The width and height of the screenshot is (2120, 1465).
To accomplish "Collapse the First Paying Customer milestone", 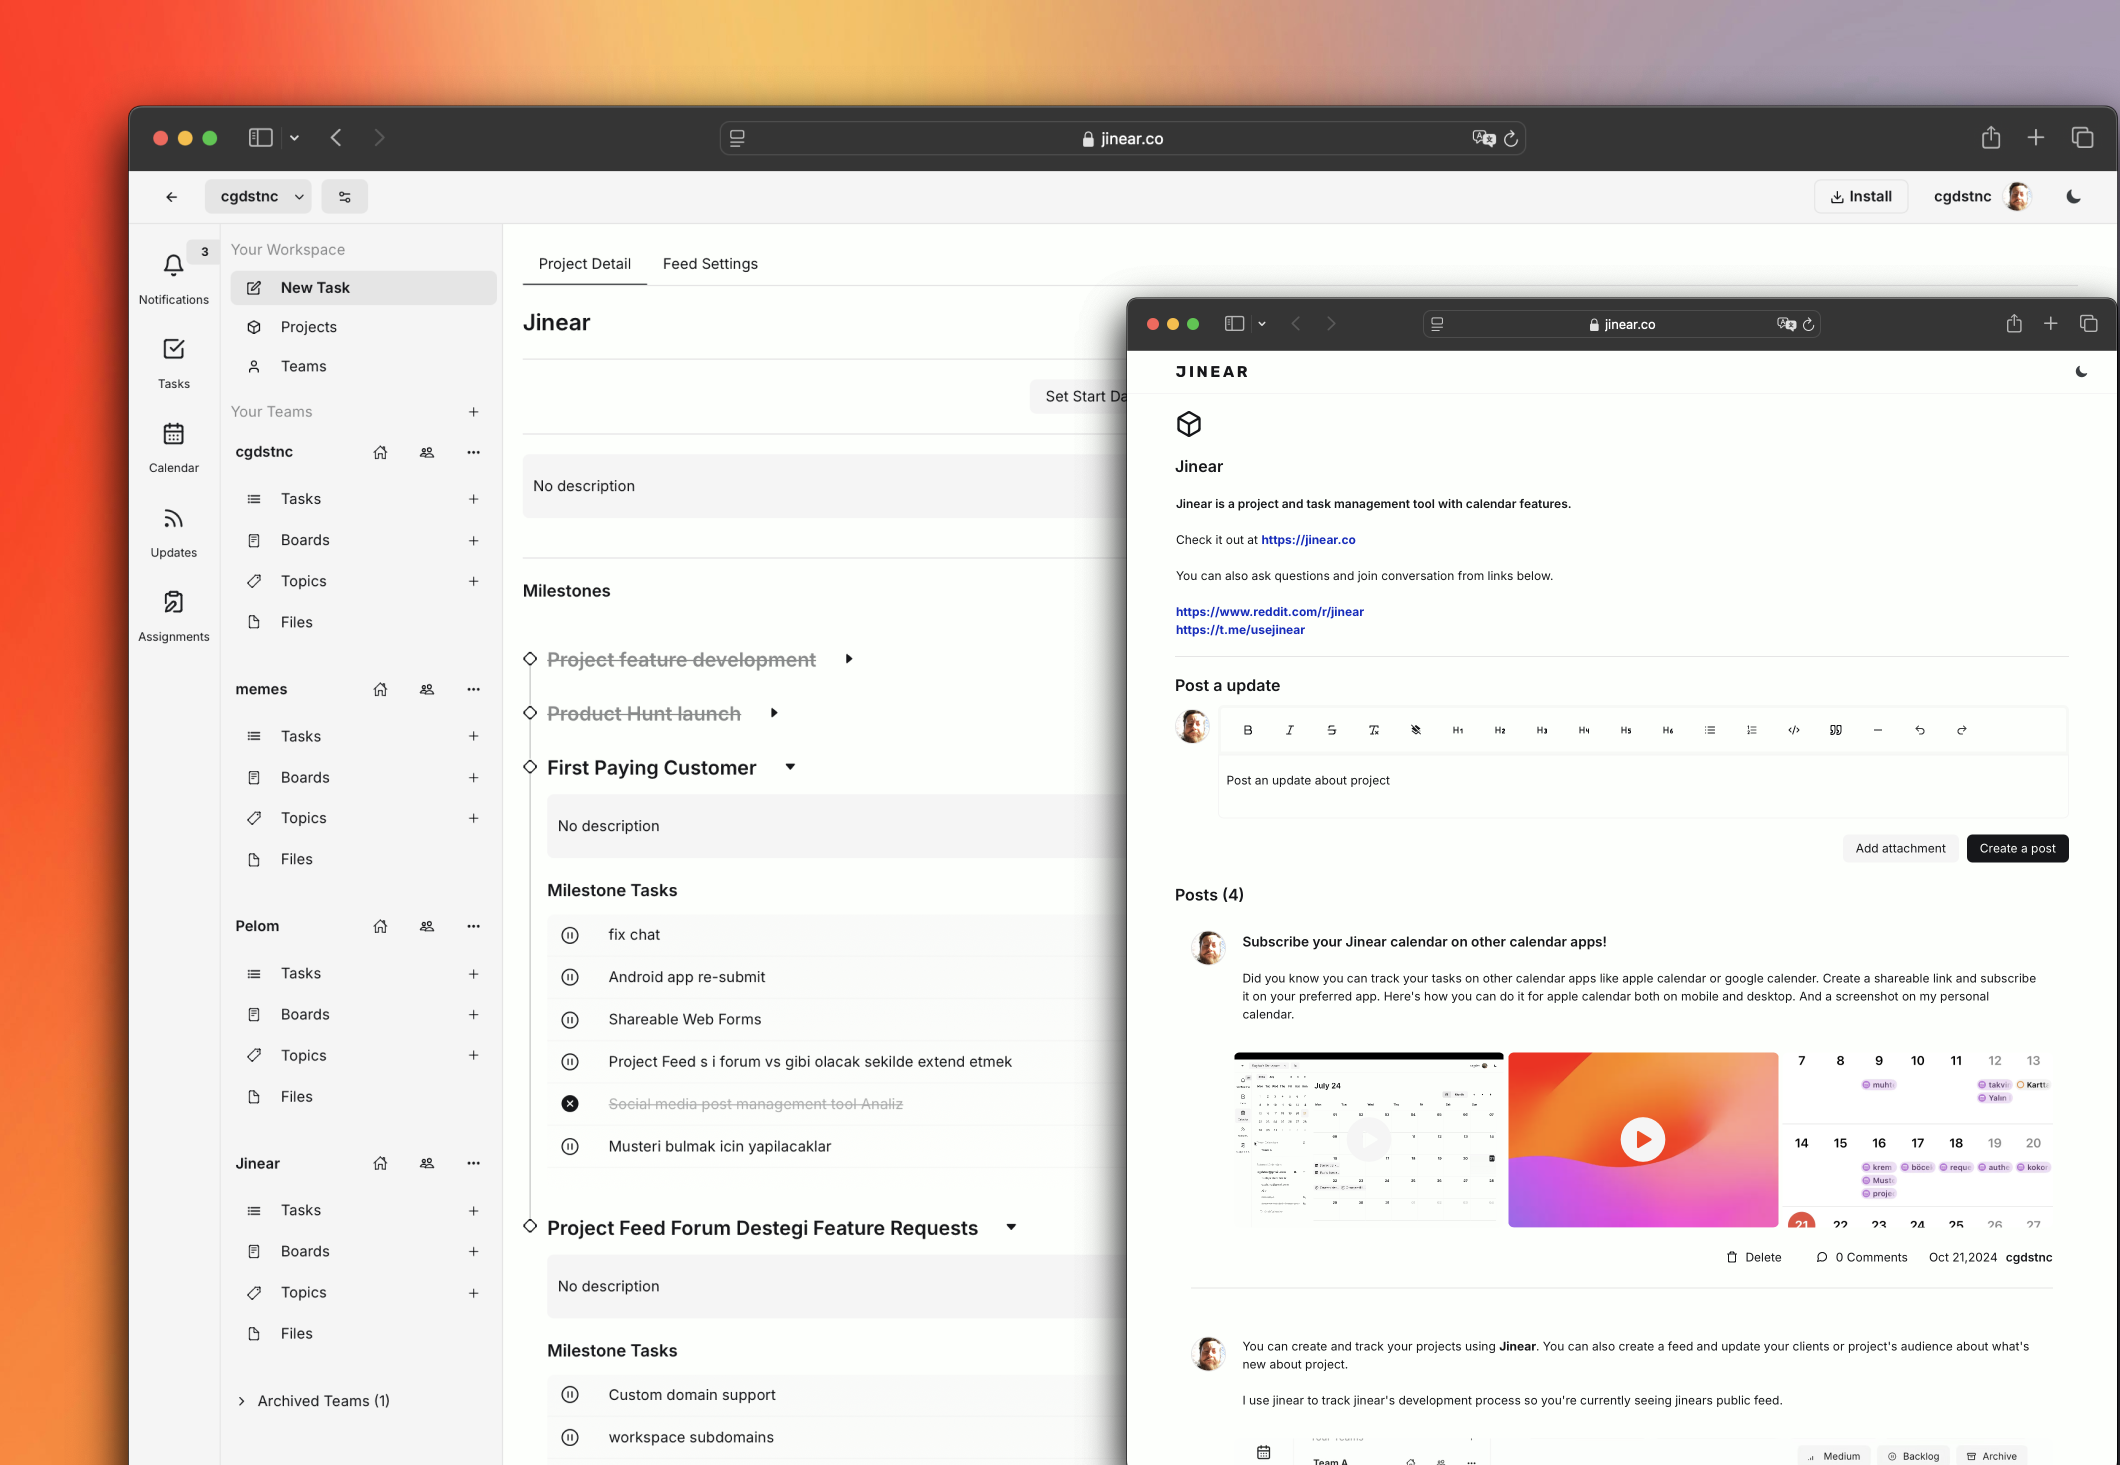I will [790, 767].
